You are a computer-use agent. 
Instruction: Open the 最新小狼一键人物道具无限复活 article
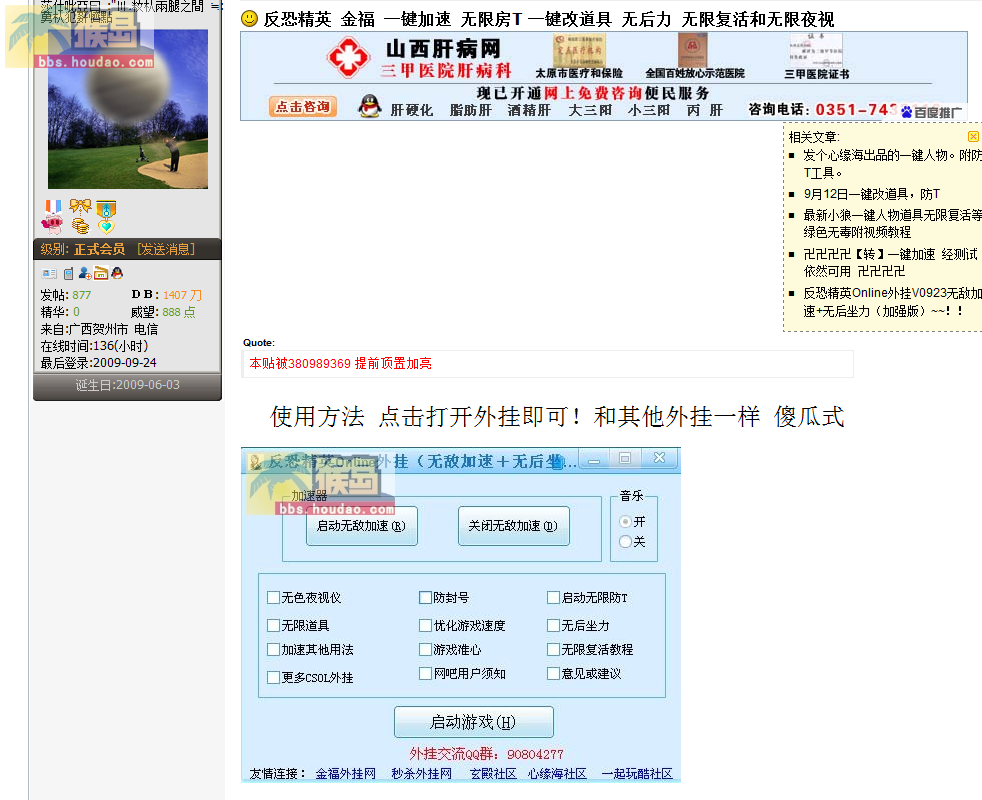pos(892,224)
